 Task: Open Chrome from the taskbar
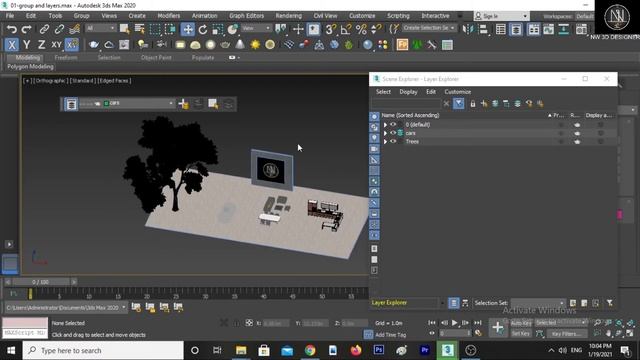point(310,350)
